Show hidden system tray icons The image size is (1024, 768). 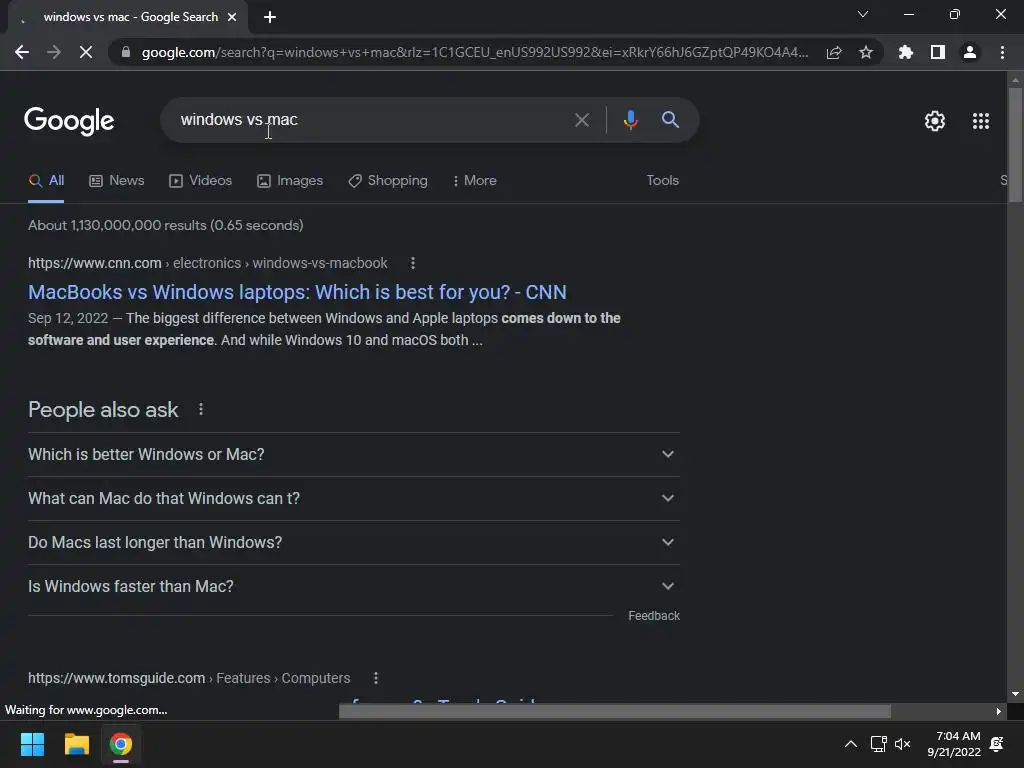tap(850, 744)
